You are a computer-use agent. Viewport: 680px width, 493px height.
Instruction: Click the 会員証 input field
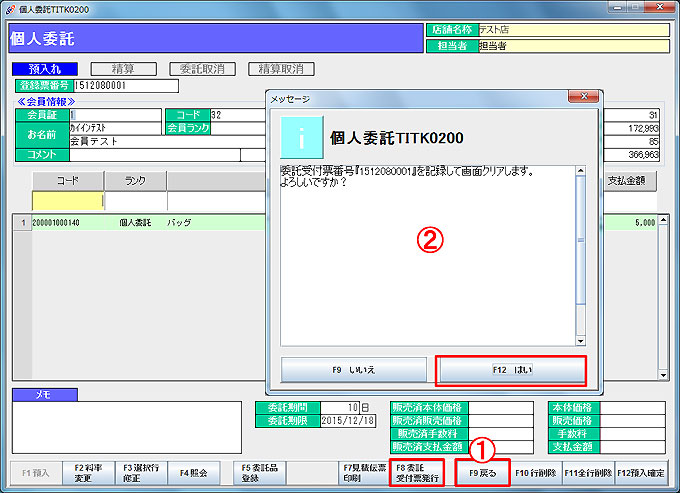point(115,115)
